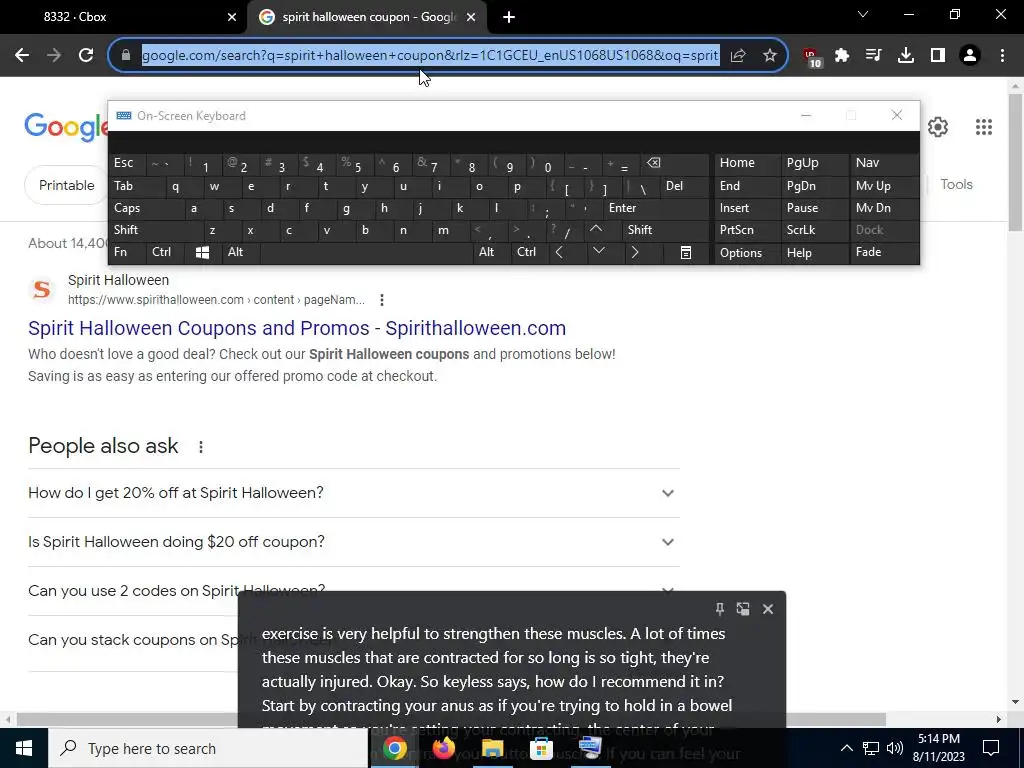
Task: Open Chrome three-dot menu
Action: (x=1002, y=56)
